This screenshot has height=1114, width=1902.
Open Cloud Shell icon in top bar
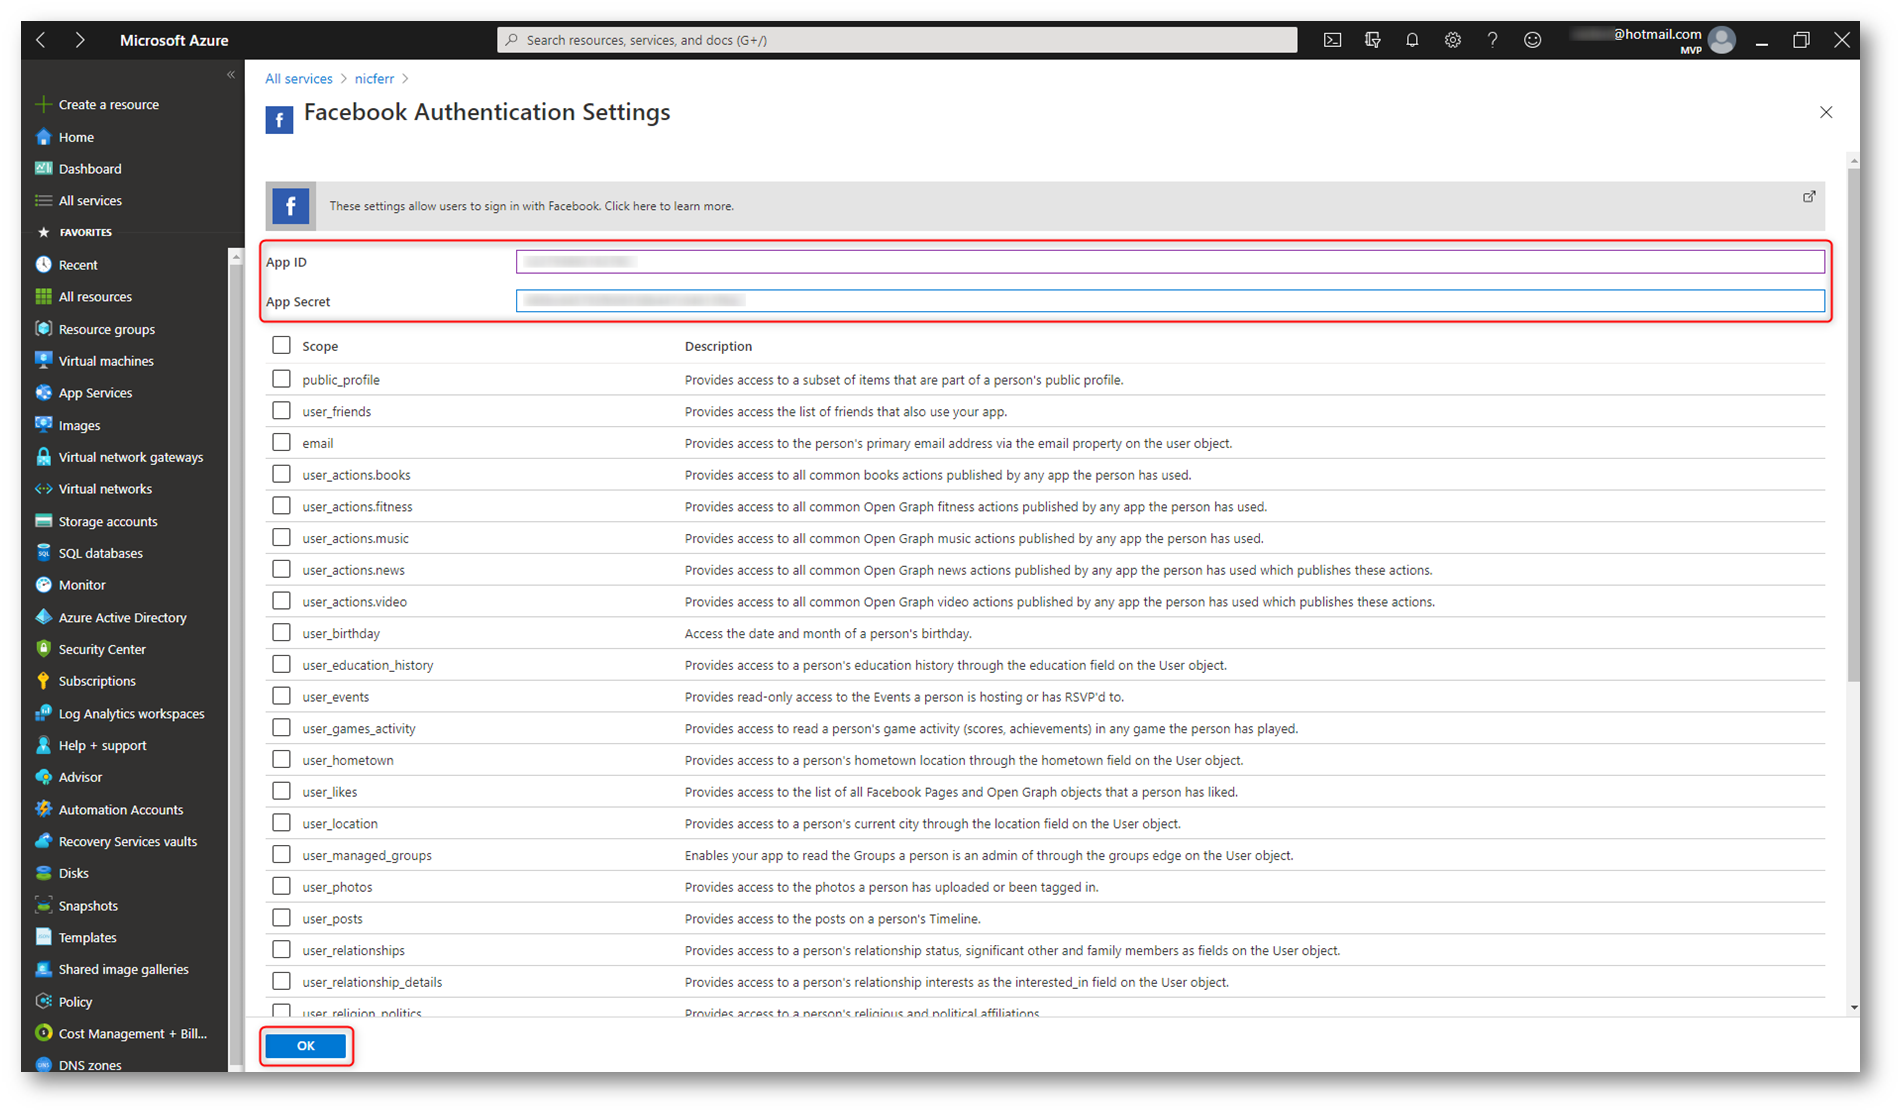(1332, 40)
